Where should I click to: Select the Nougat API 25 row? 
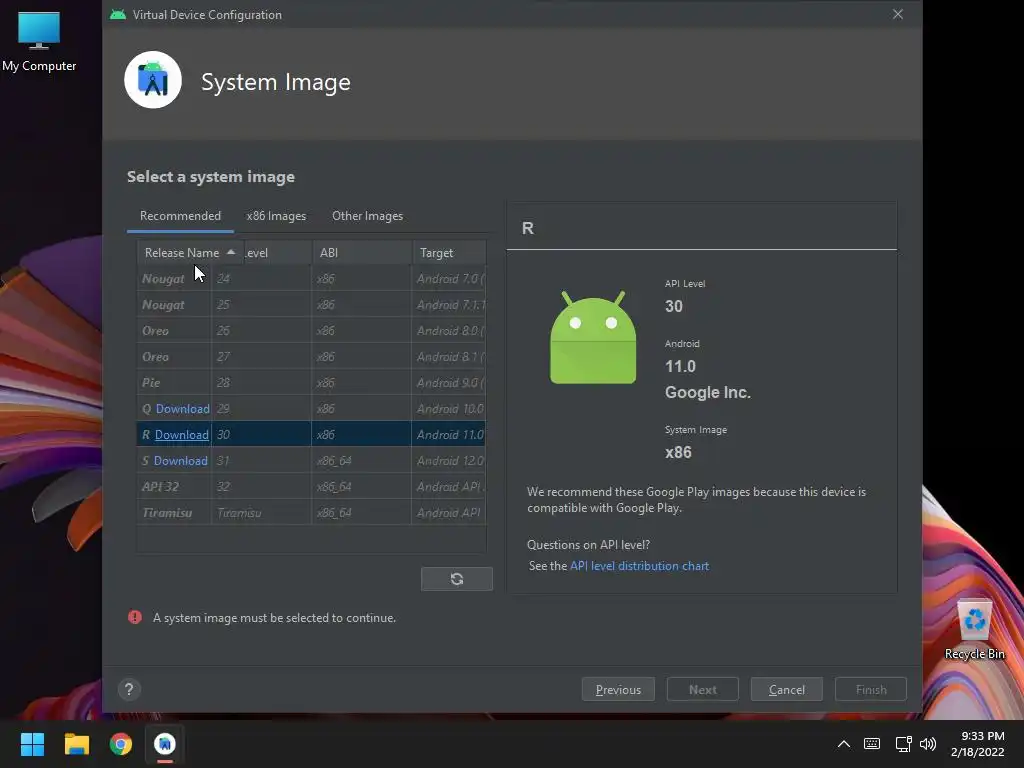click(x=312, y=305)
